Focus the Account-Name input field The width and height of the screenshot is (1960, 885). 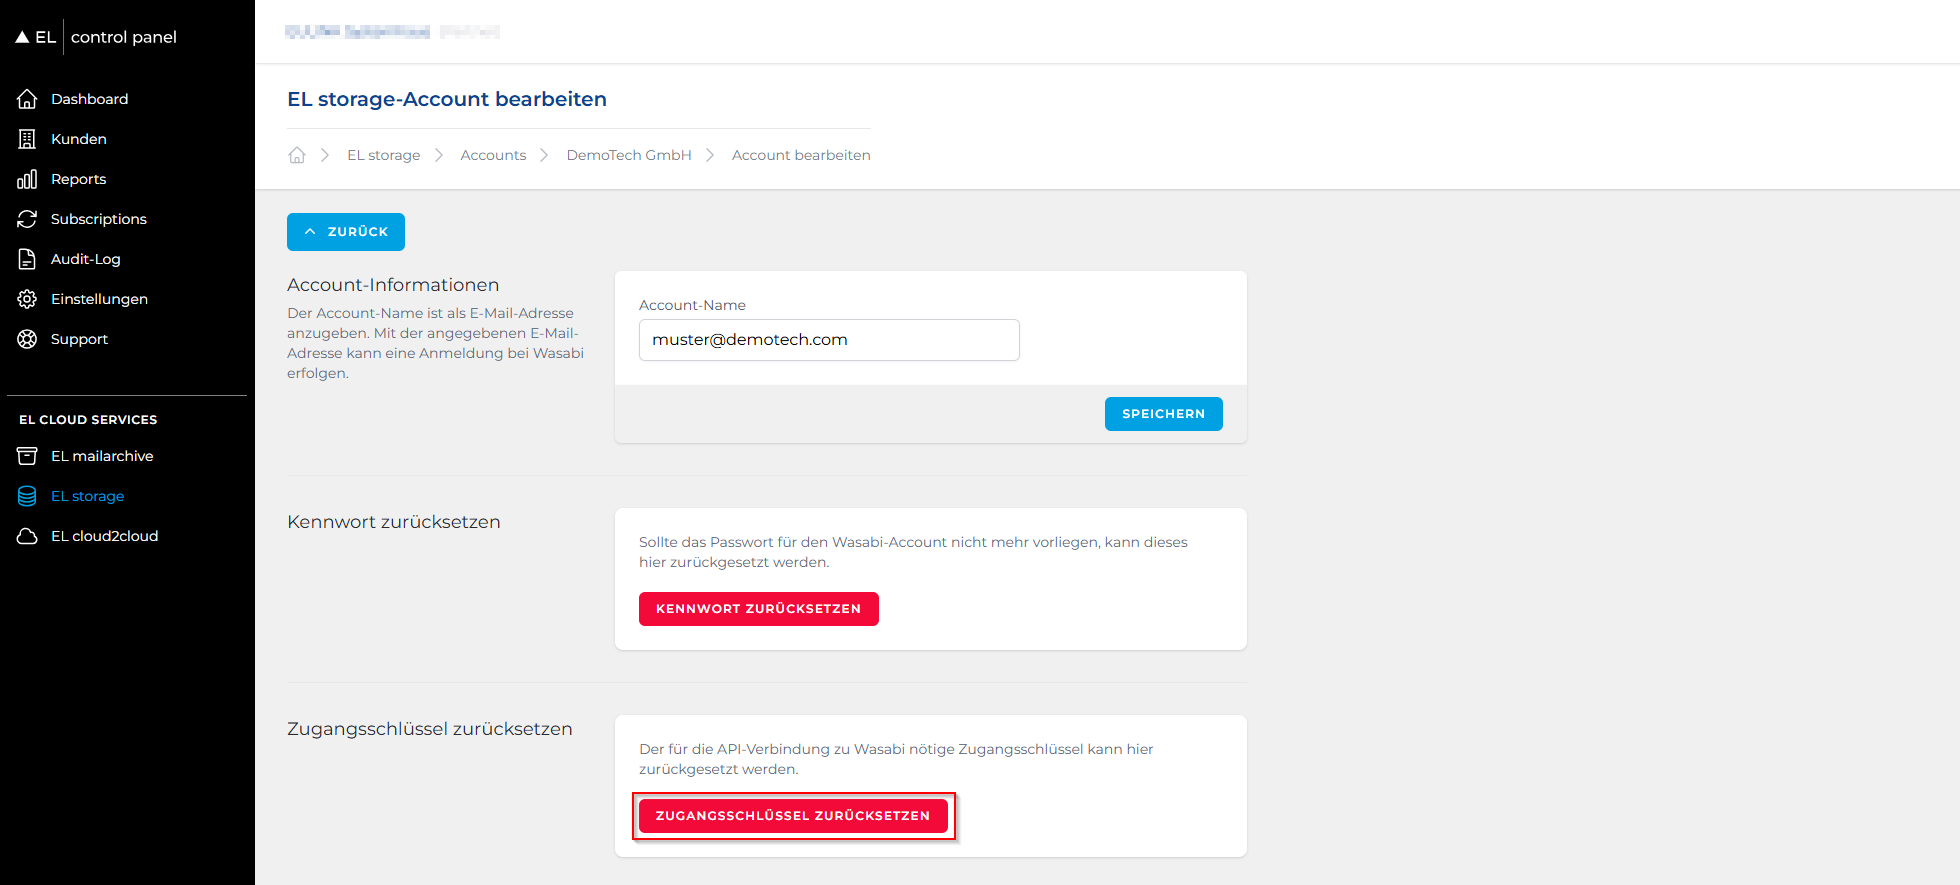[828, 340]
